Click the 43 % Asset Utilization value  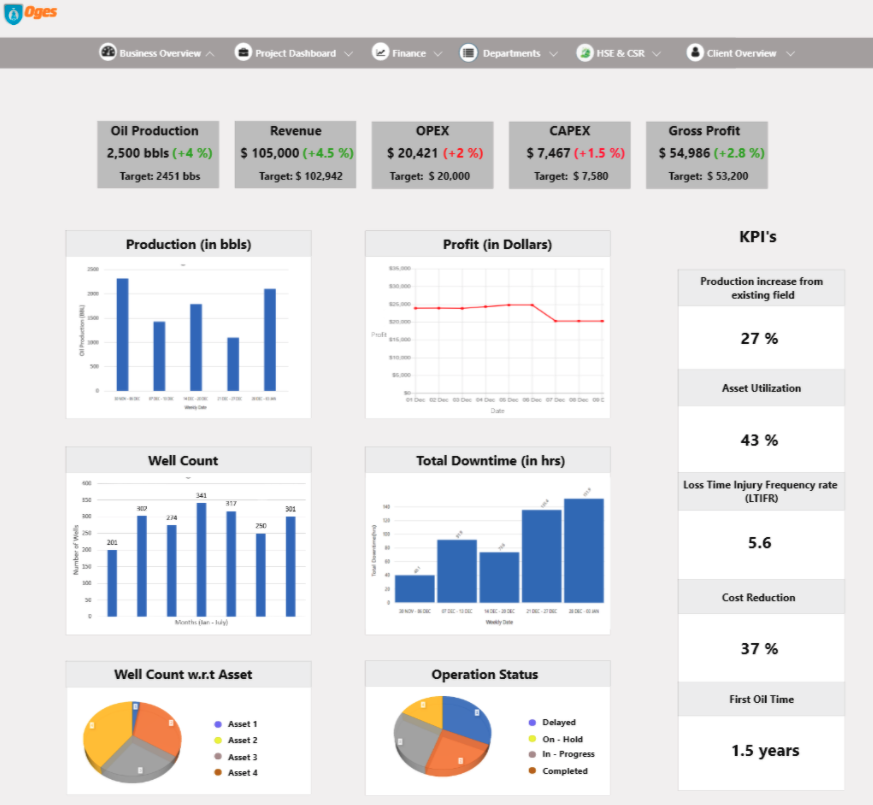coord(759,440)
